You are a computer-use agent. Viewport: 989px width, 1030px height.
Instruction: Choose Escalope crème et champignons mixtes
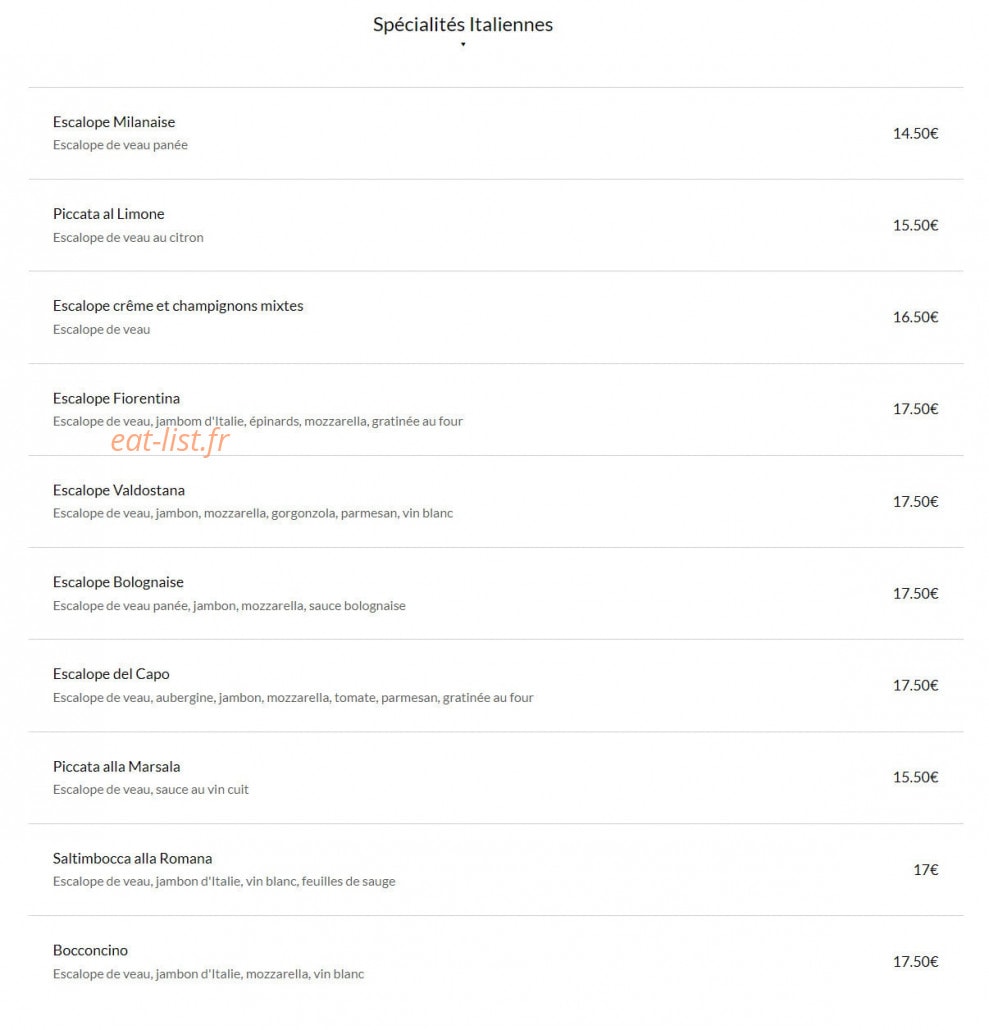[496, 317]
